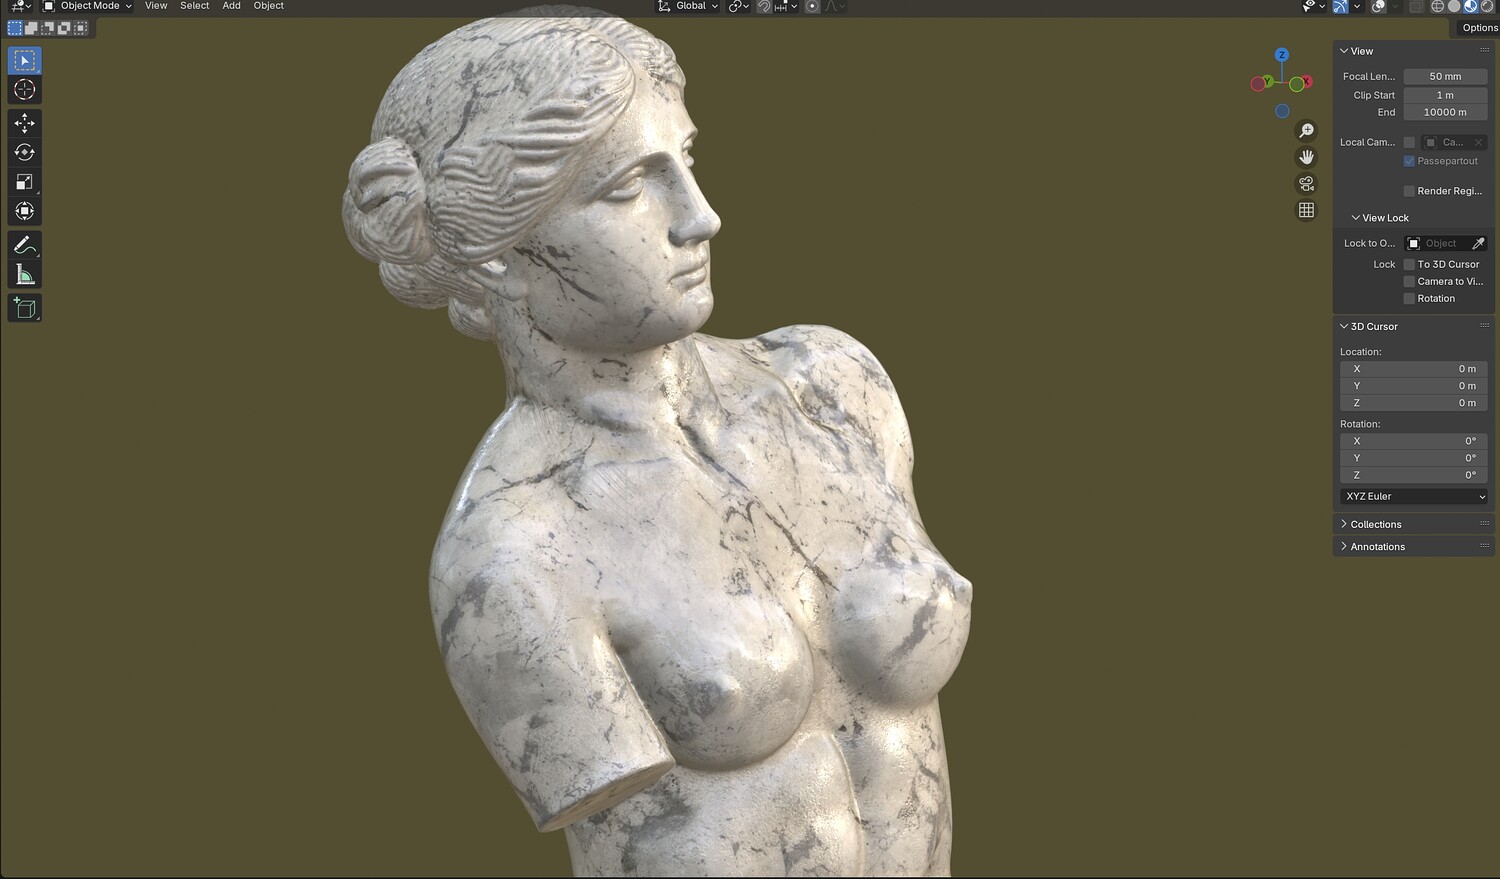Click 3D Cursor Rotation Y field
This screenshot has height=879, width=1500.
[1414, 458]
